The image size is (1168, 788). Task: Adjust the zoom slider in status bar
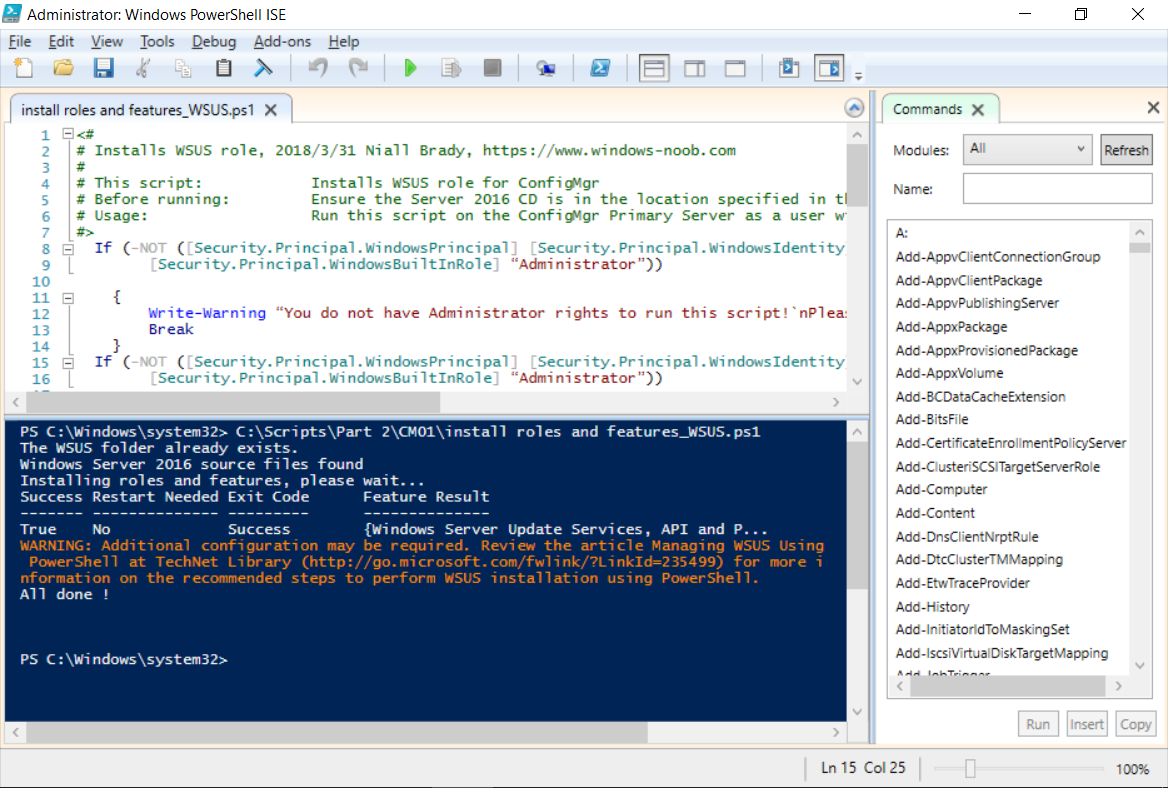(970, 768)
